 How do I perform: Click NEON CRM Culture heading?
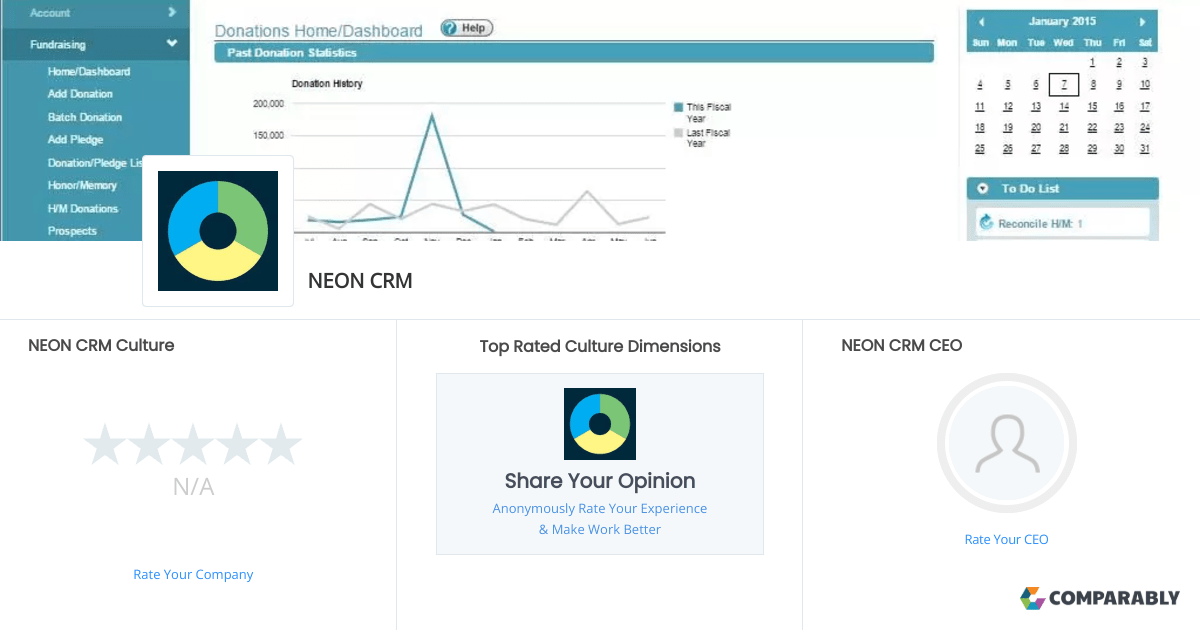[x=101, y=345]
